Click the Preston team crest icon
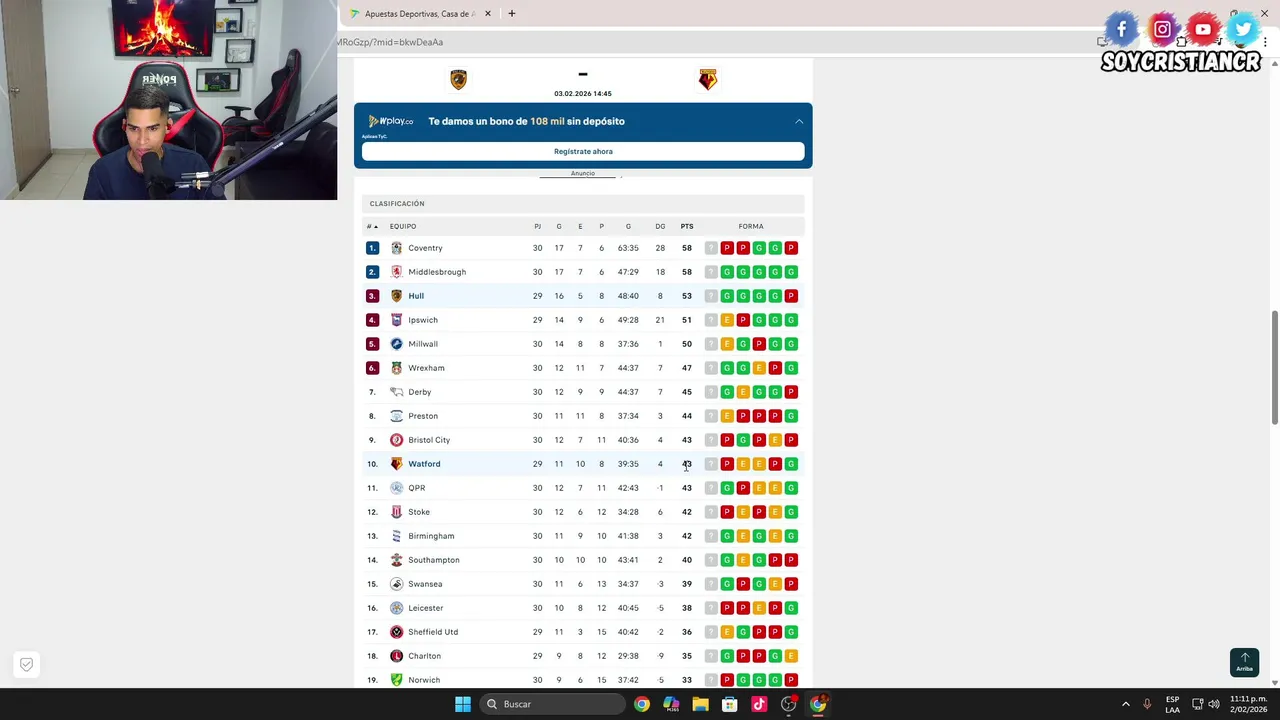This screenshot has width=1280, height=720. [397, 416]
